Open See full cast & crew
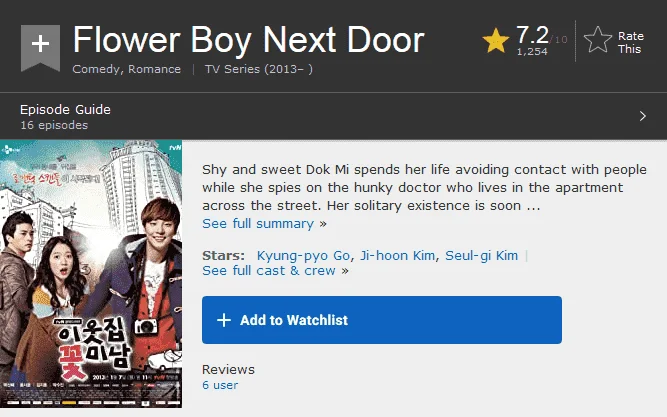Viewport: 667px width, 417px height. point(269,271)
